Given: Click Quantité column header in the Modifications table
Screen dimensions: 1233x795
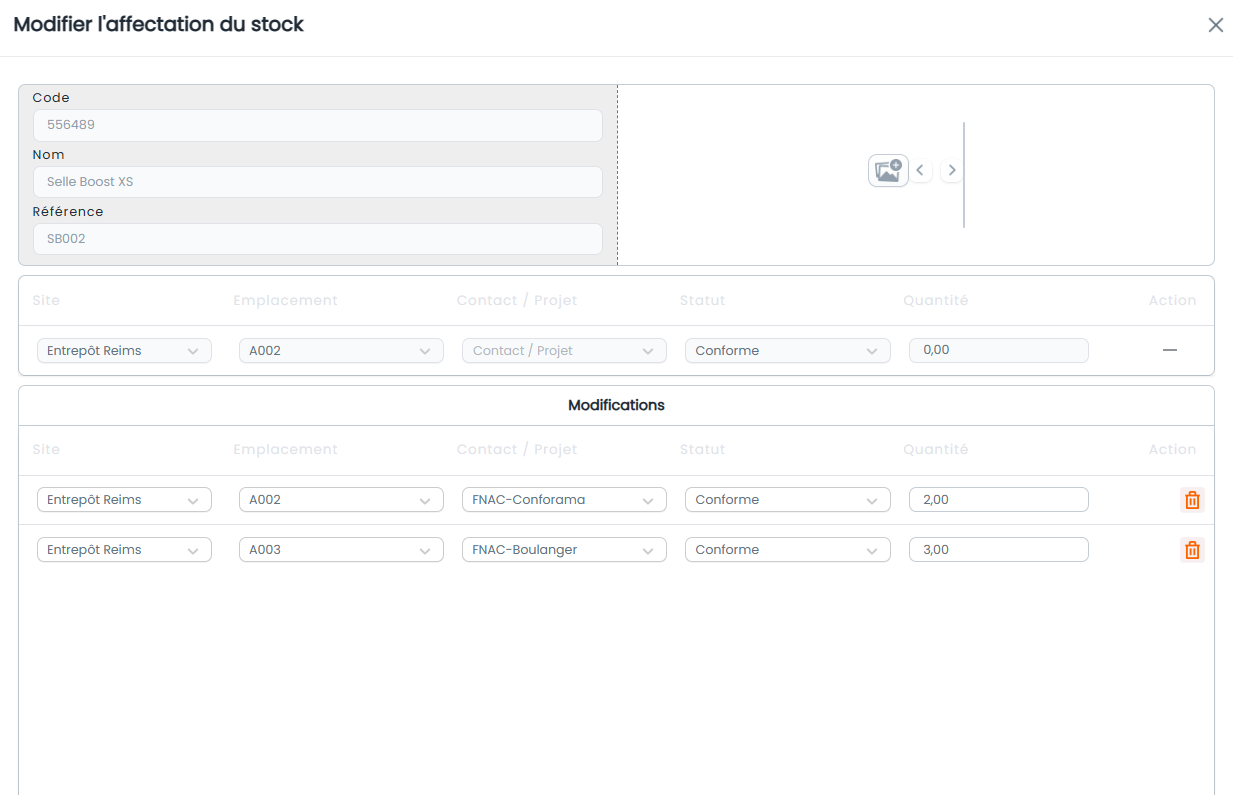Looking at the screenshot, I should (936, 450).
